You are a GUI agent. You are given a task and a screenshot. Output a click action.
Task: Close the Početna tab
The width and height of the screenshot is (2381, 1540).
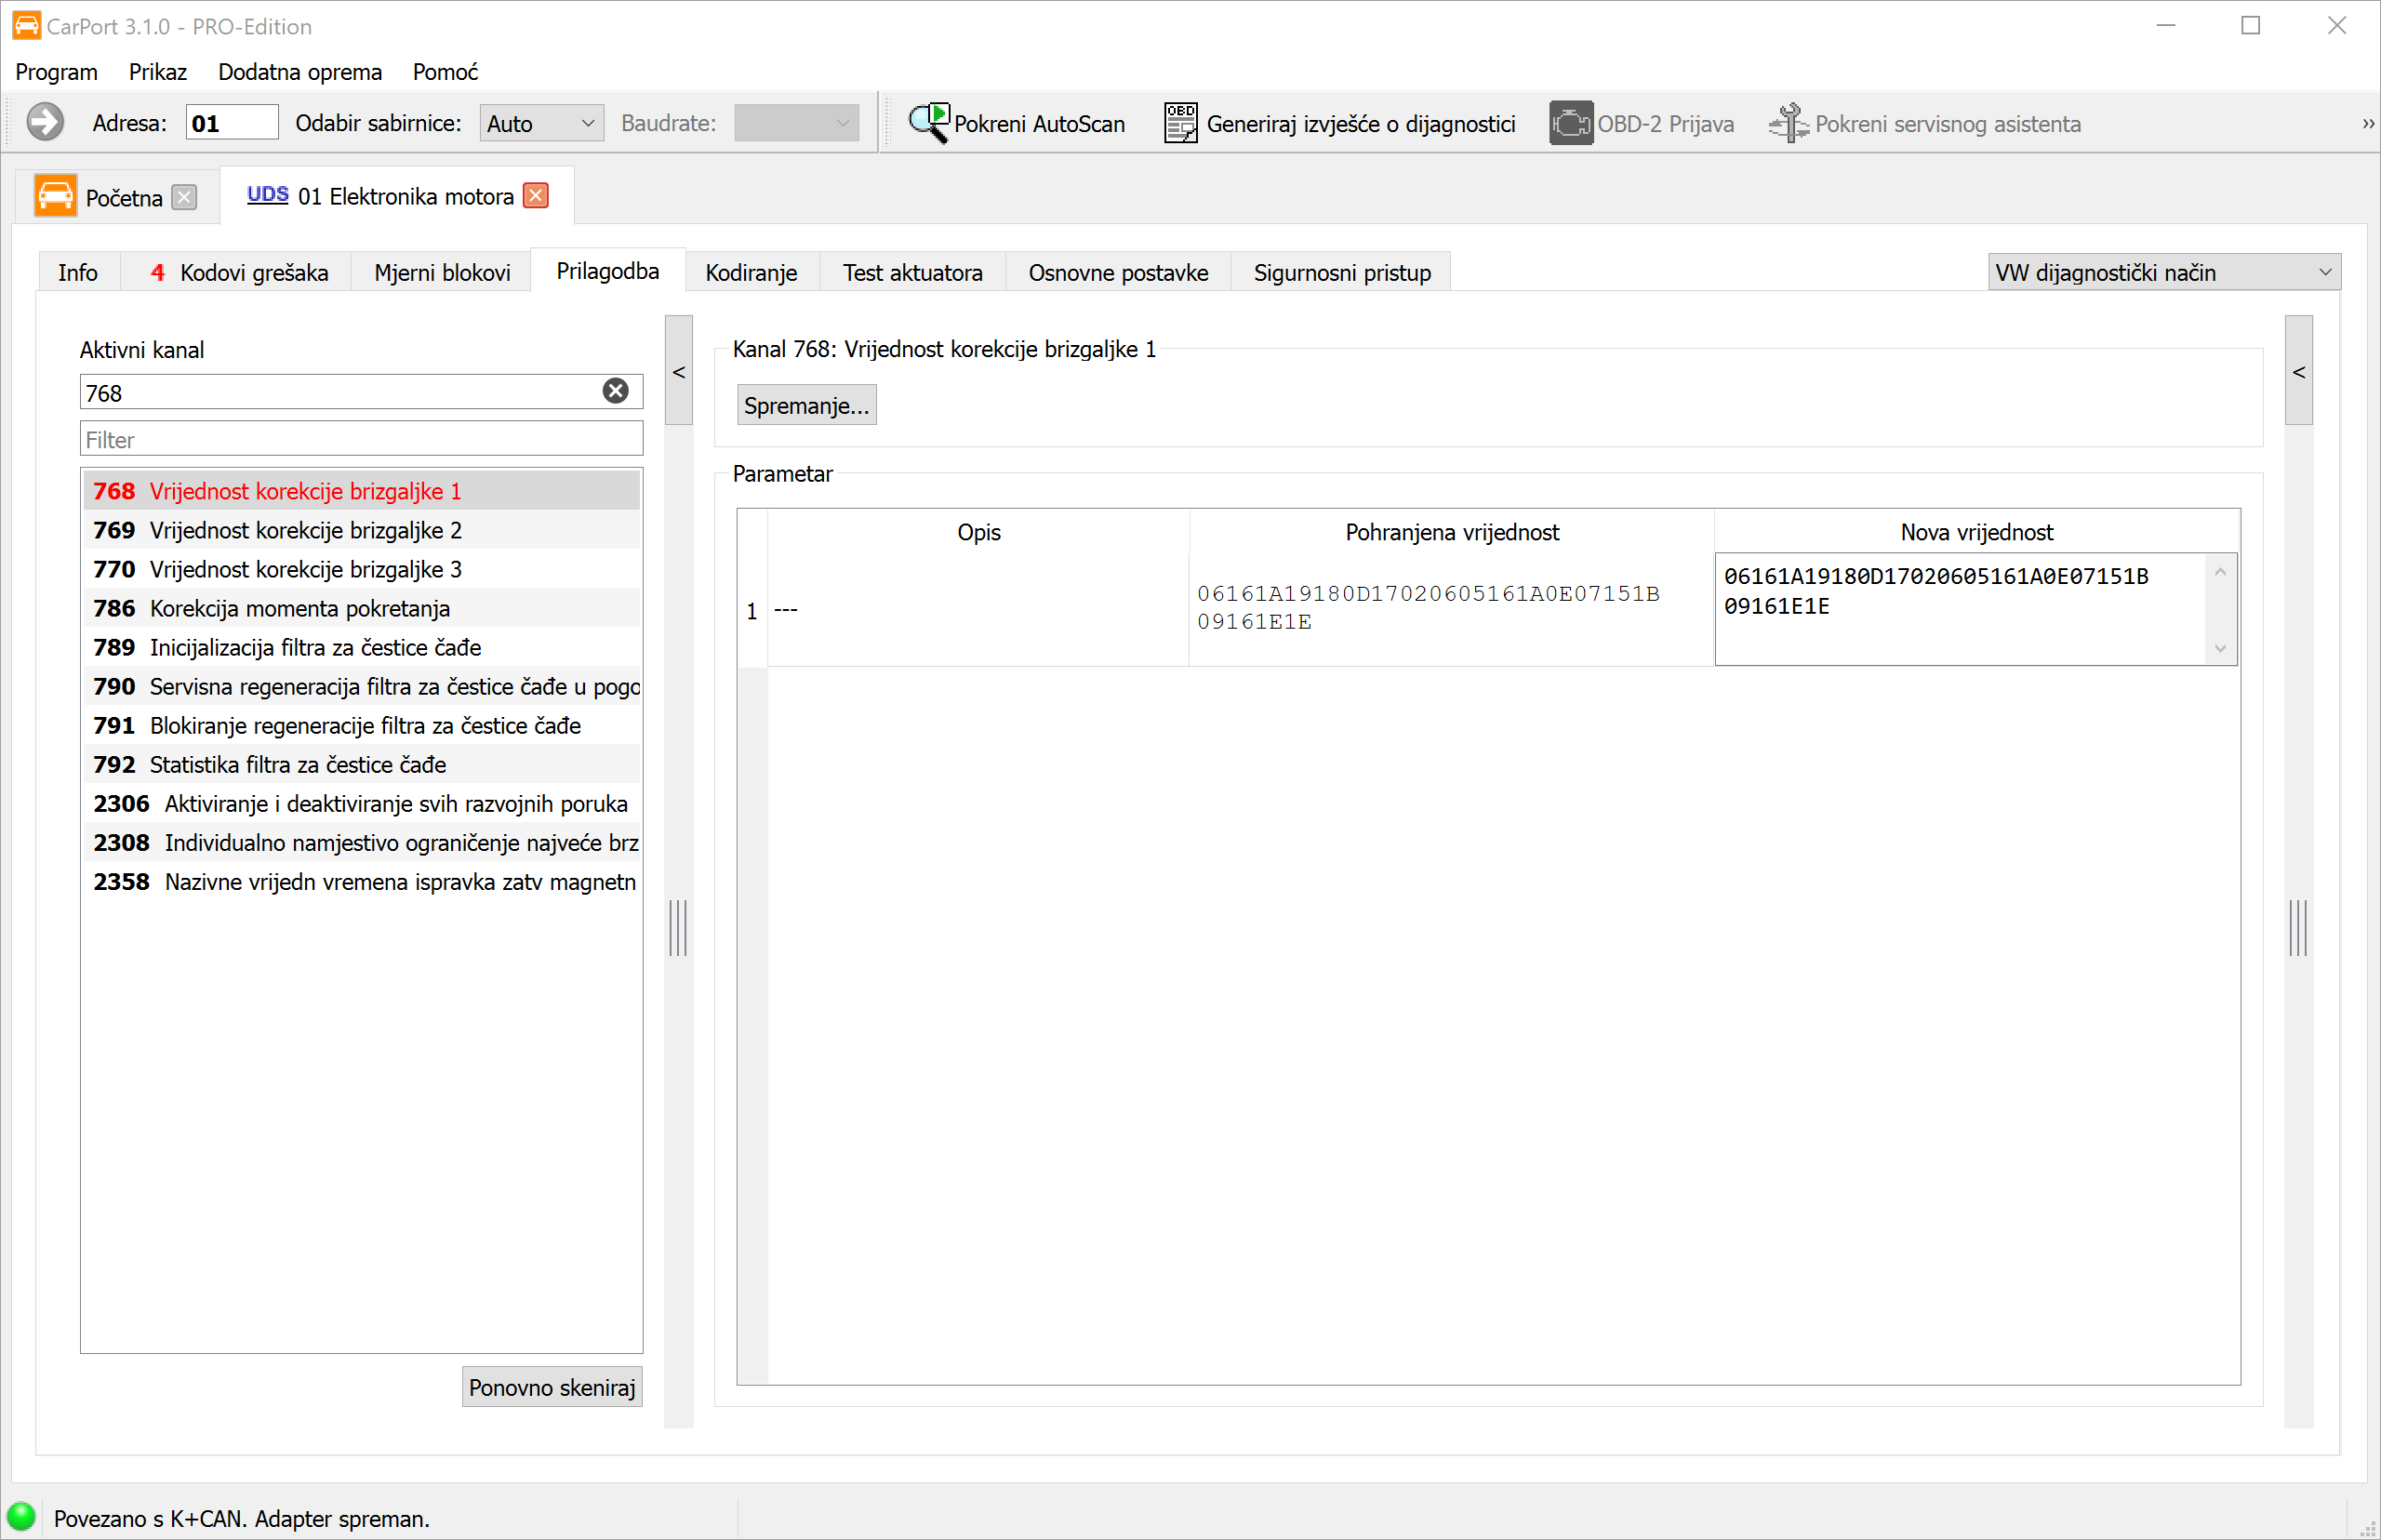coord(184,197)
